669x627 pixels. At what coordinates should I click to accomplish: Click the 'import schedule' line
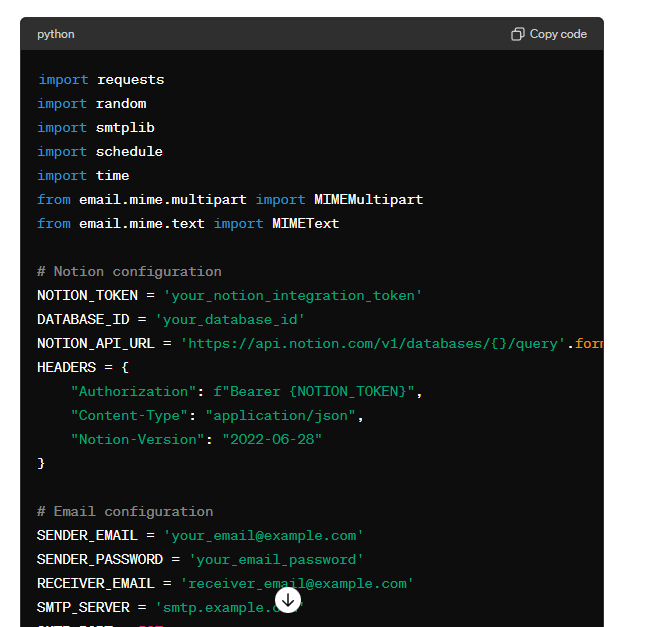(100, 151)
